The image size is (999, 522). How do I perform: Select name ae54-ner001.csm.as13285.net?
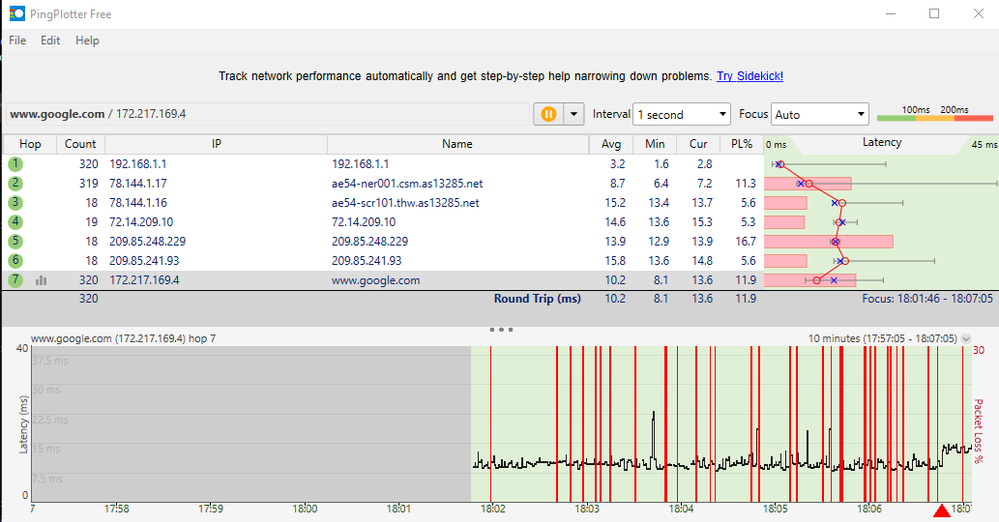[407, 184]
